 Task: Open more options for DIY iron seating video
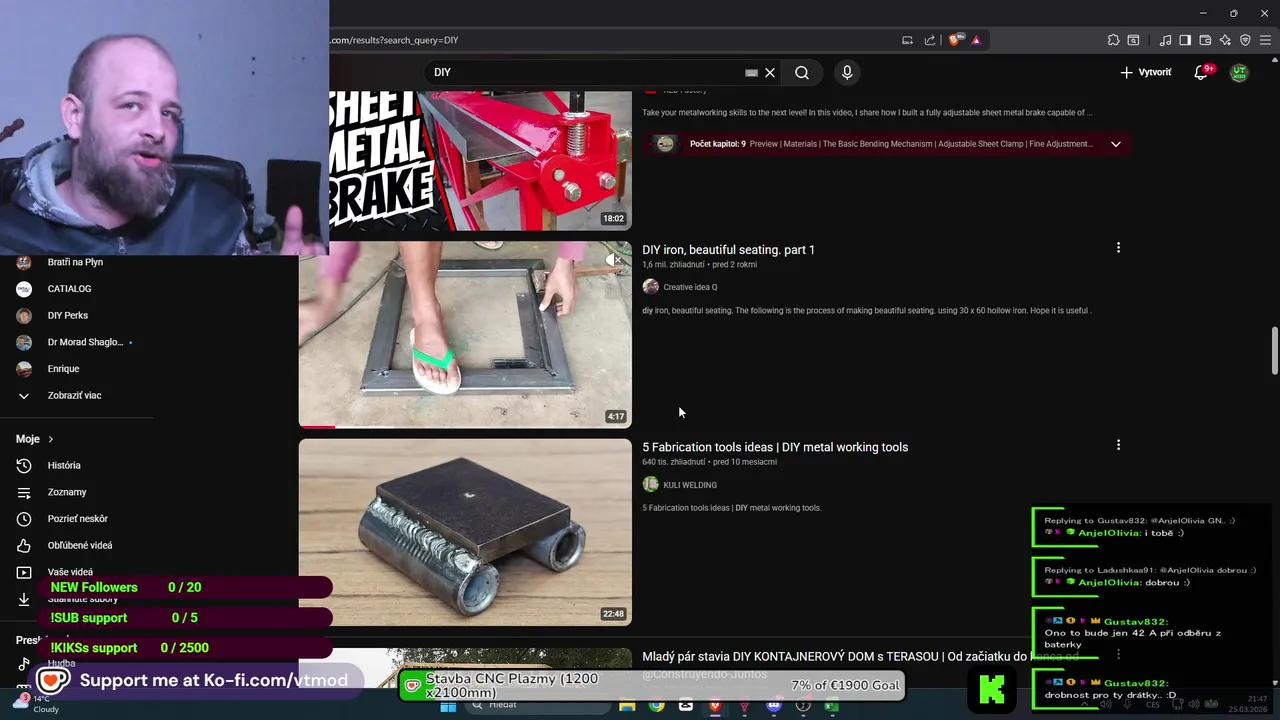(1118, 248)
